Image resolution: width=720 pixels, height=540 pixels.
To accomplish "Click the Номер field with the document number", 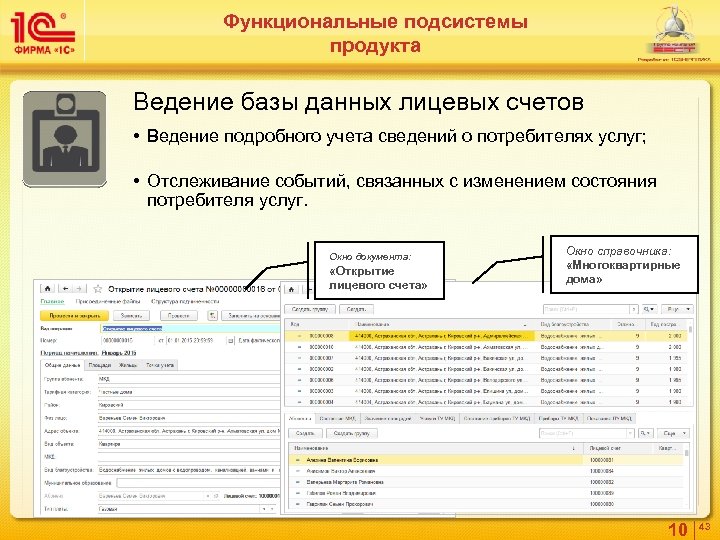I will pyautogui.click(x=127, y=341).
